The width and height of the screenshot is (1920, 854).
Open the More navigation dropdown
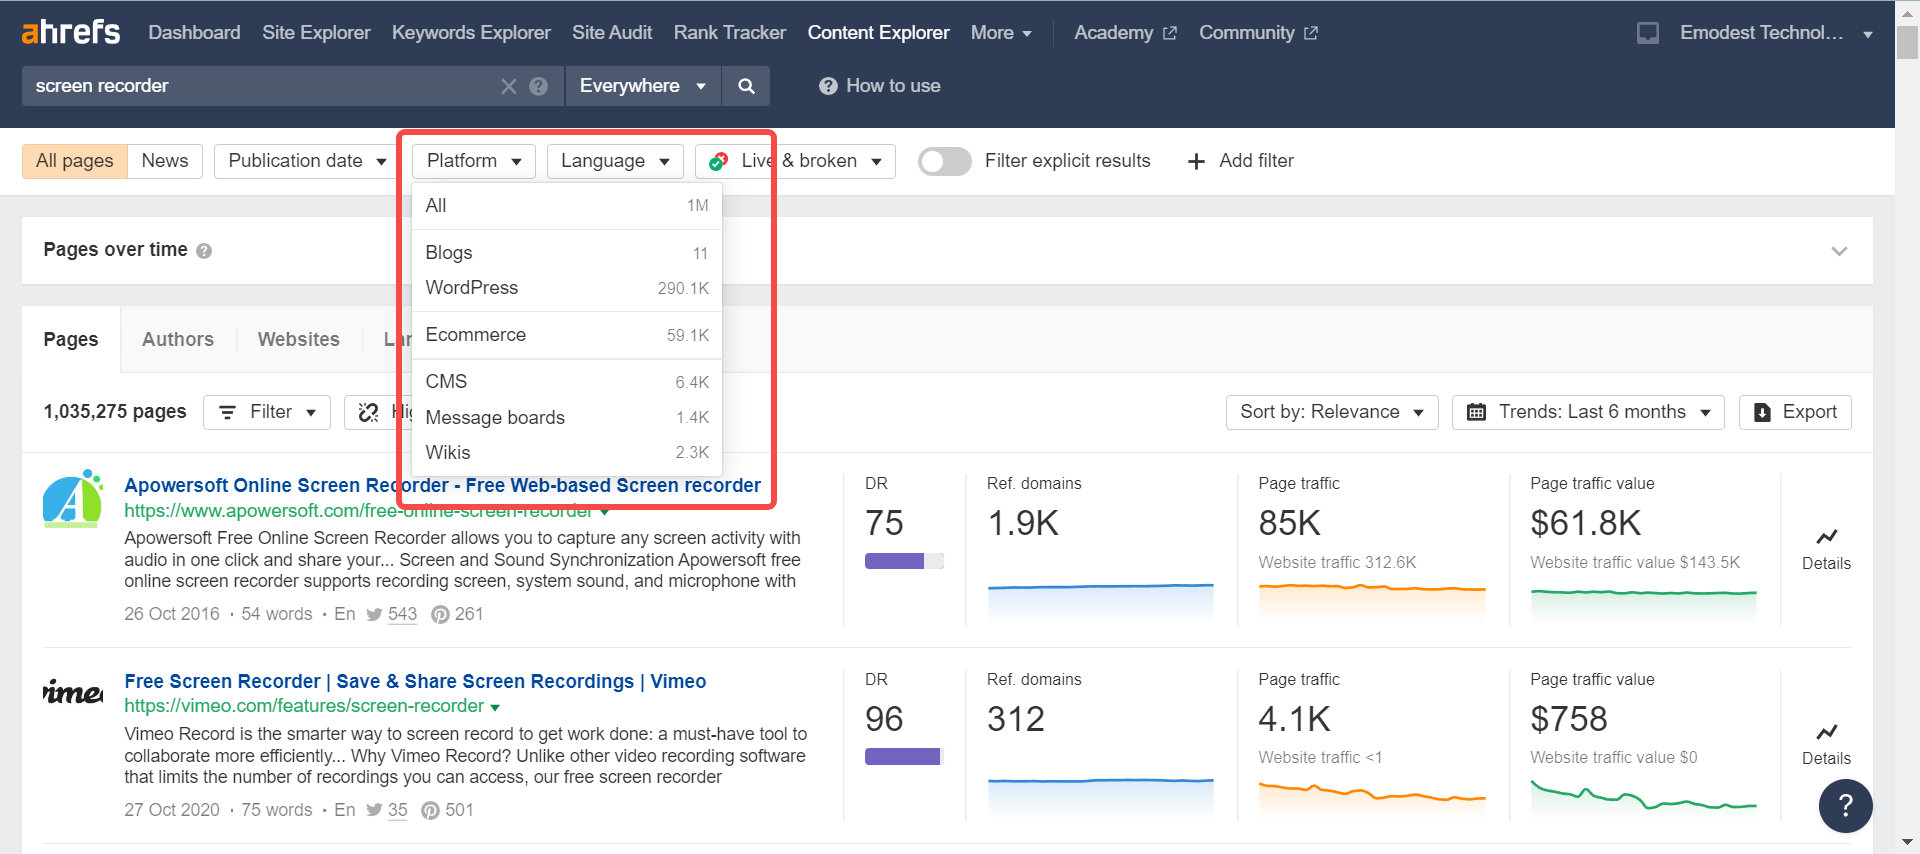point(1001,33)
